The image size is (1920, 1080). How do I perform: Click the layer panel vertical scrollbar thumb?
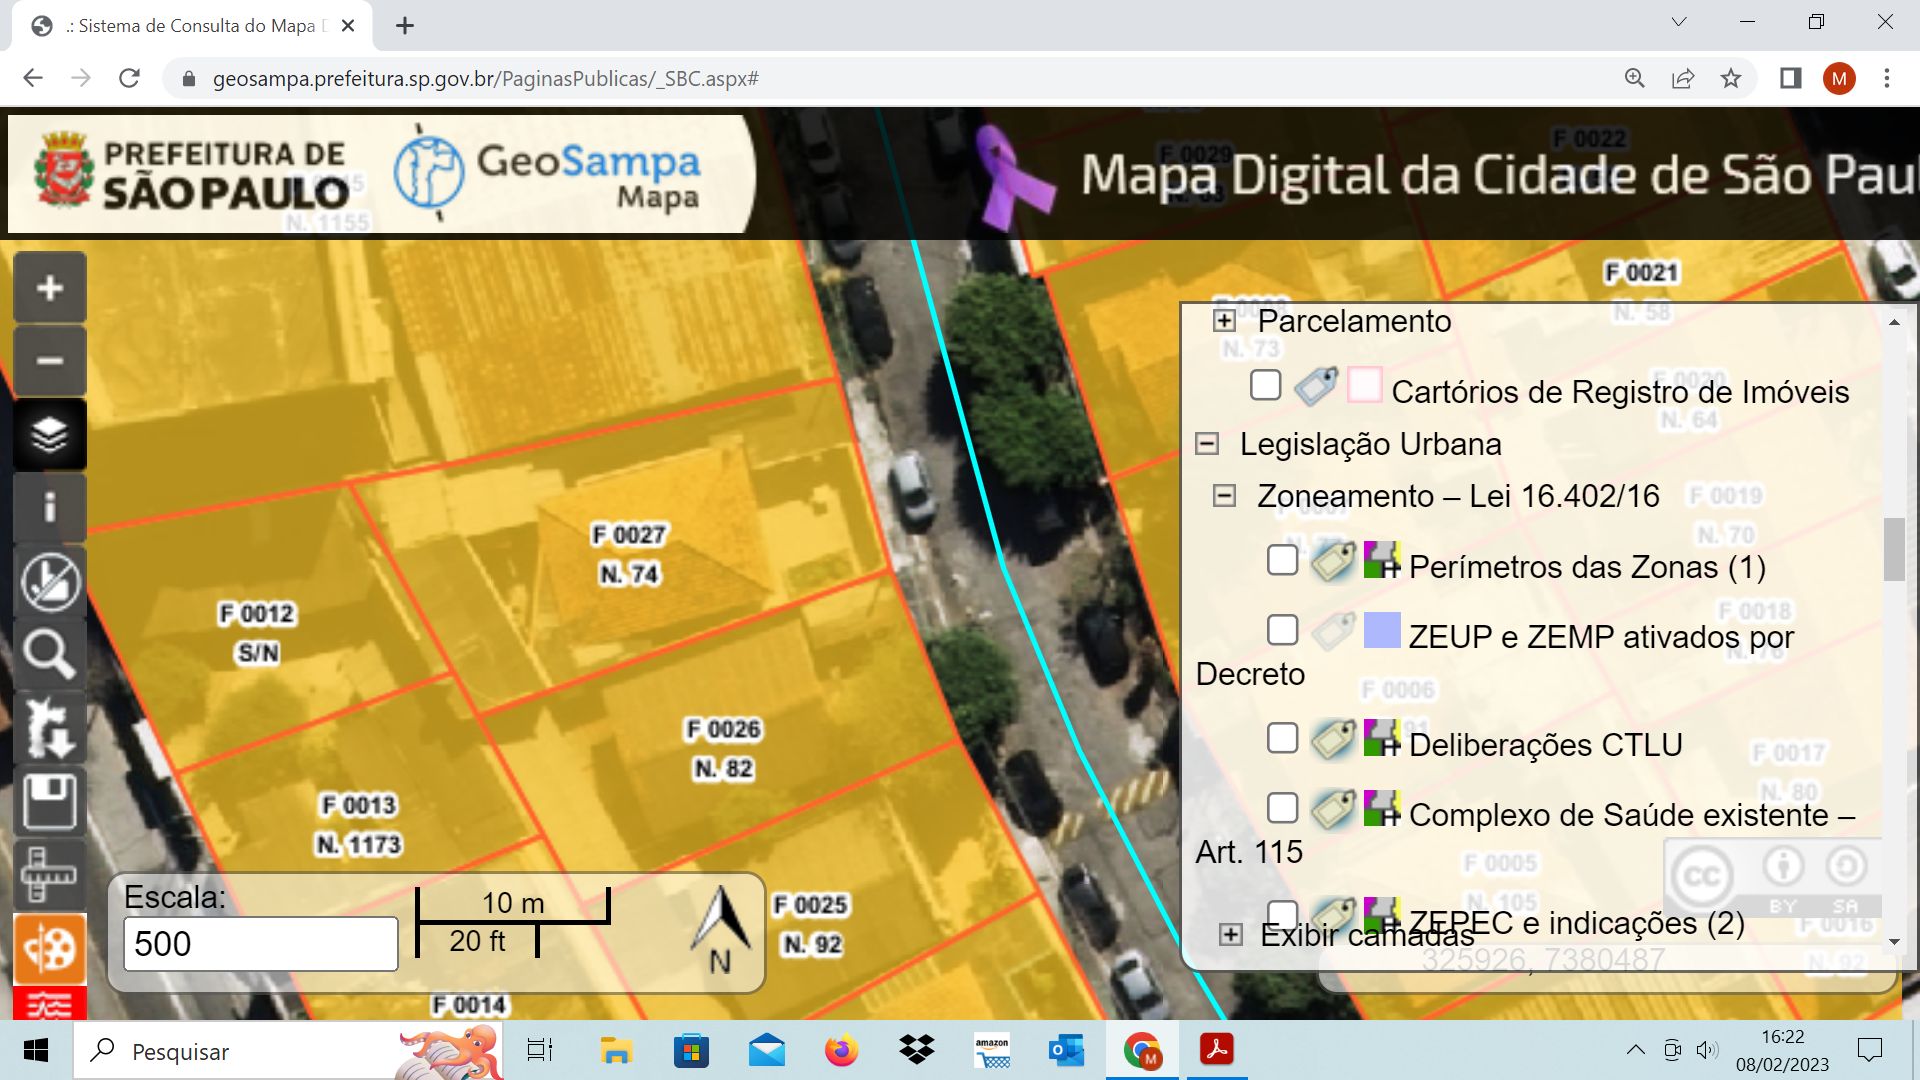pyautogui.click(x=1894, y=549)
